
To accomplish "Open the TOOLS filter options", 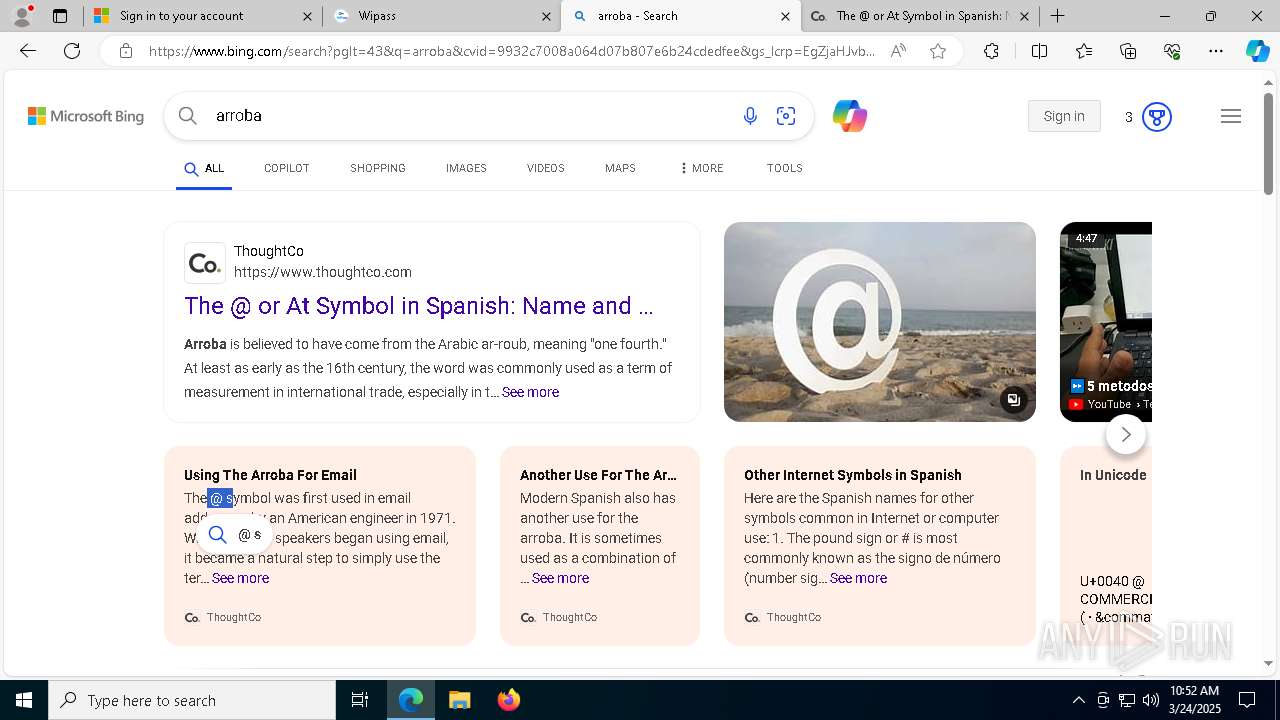I will (785, 169).
